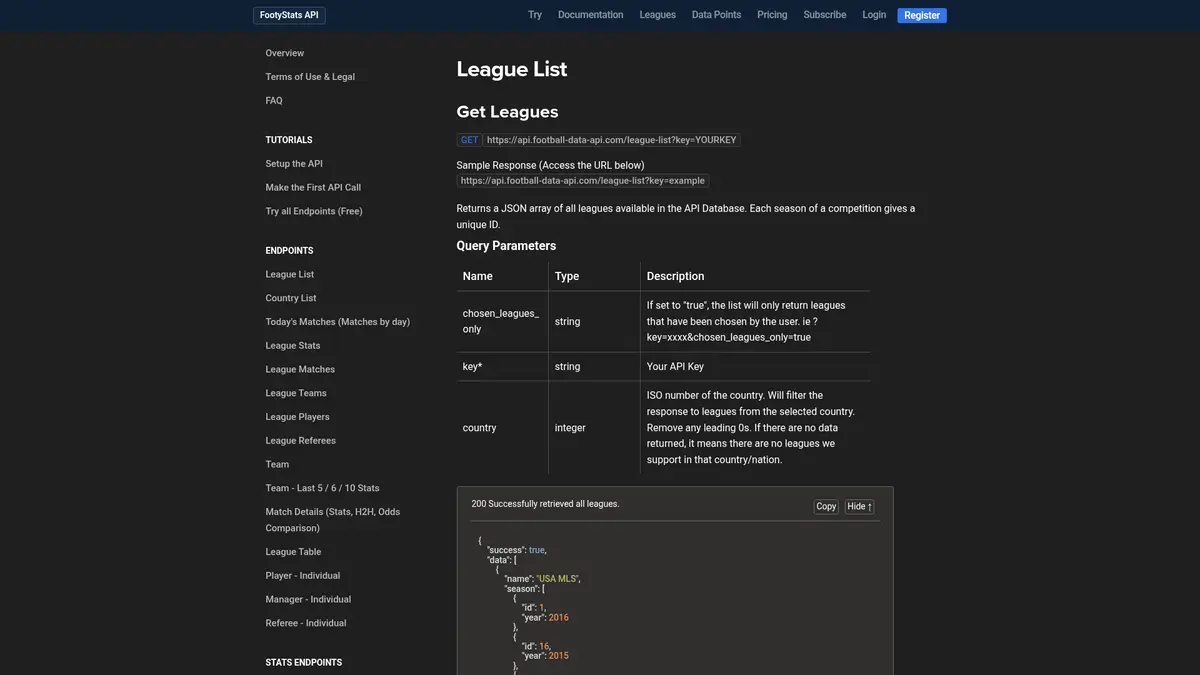Open the Team endpoint link
Image resolution: width=1200 pixels, height=675 pixels.
coord(277,465)
